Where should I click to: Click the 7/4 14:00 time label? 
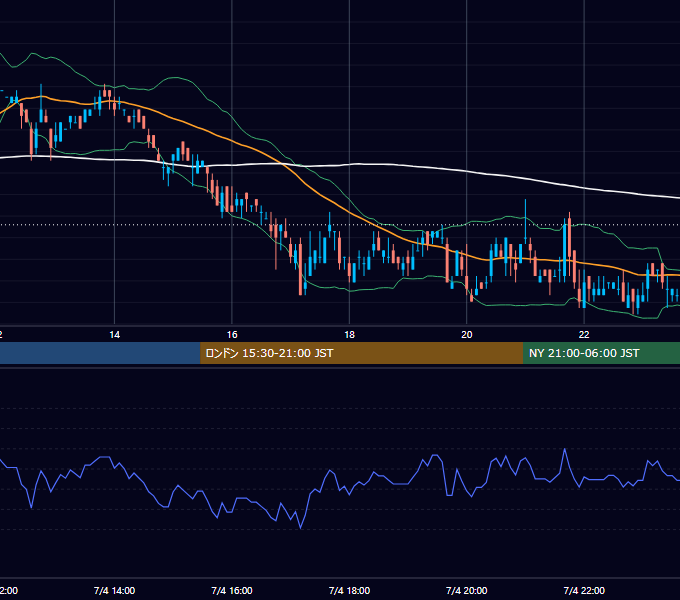click(x=114, y=590)
